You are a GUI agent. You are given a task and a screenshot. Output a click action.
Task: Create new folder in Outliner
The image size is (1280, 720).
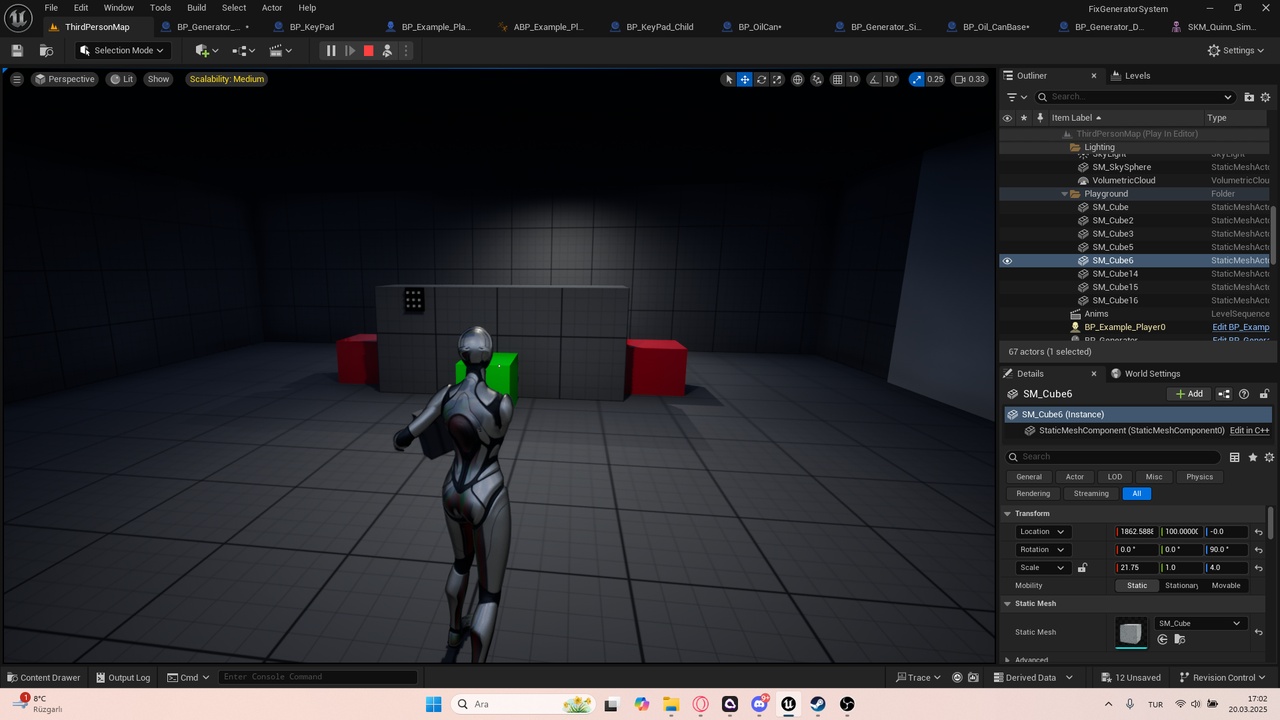[x=1249, y=97]
